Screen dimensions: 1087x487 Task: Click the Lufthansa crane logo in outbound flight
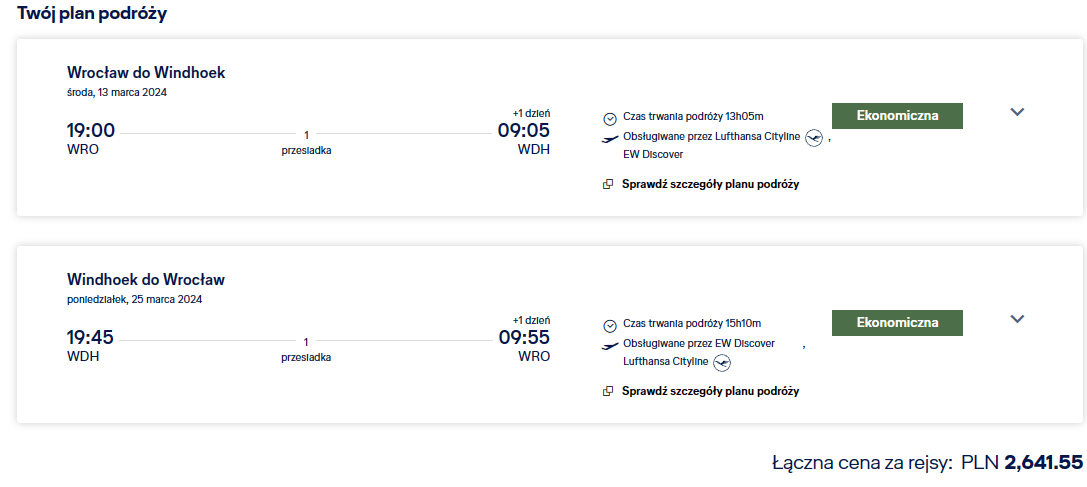[814, 137]
